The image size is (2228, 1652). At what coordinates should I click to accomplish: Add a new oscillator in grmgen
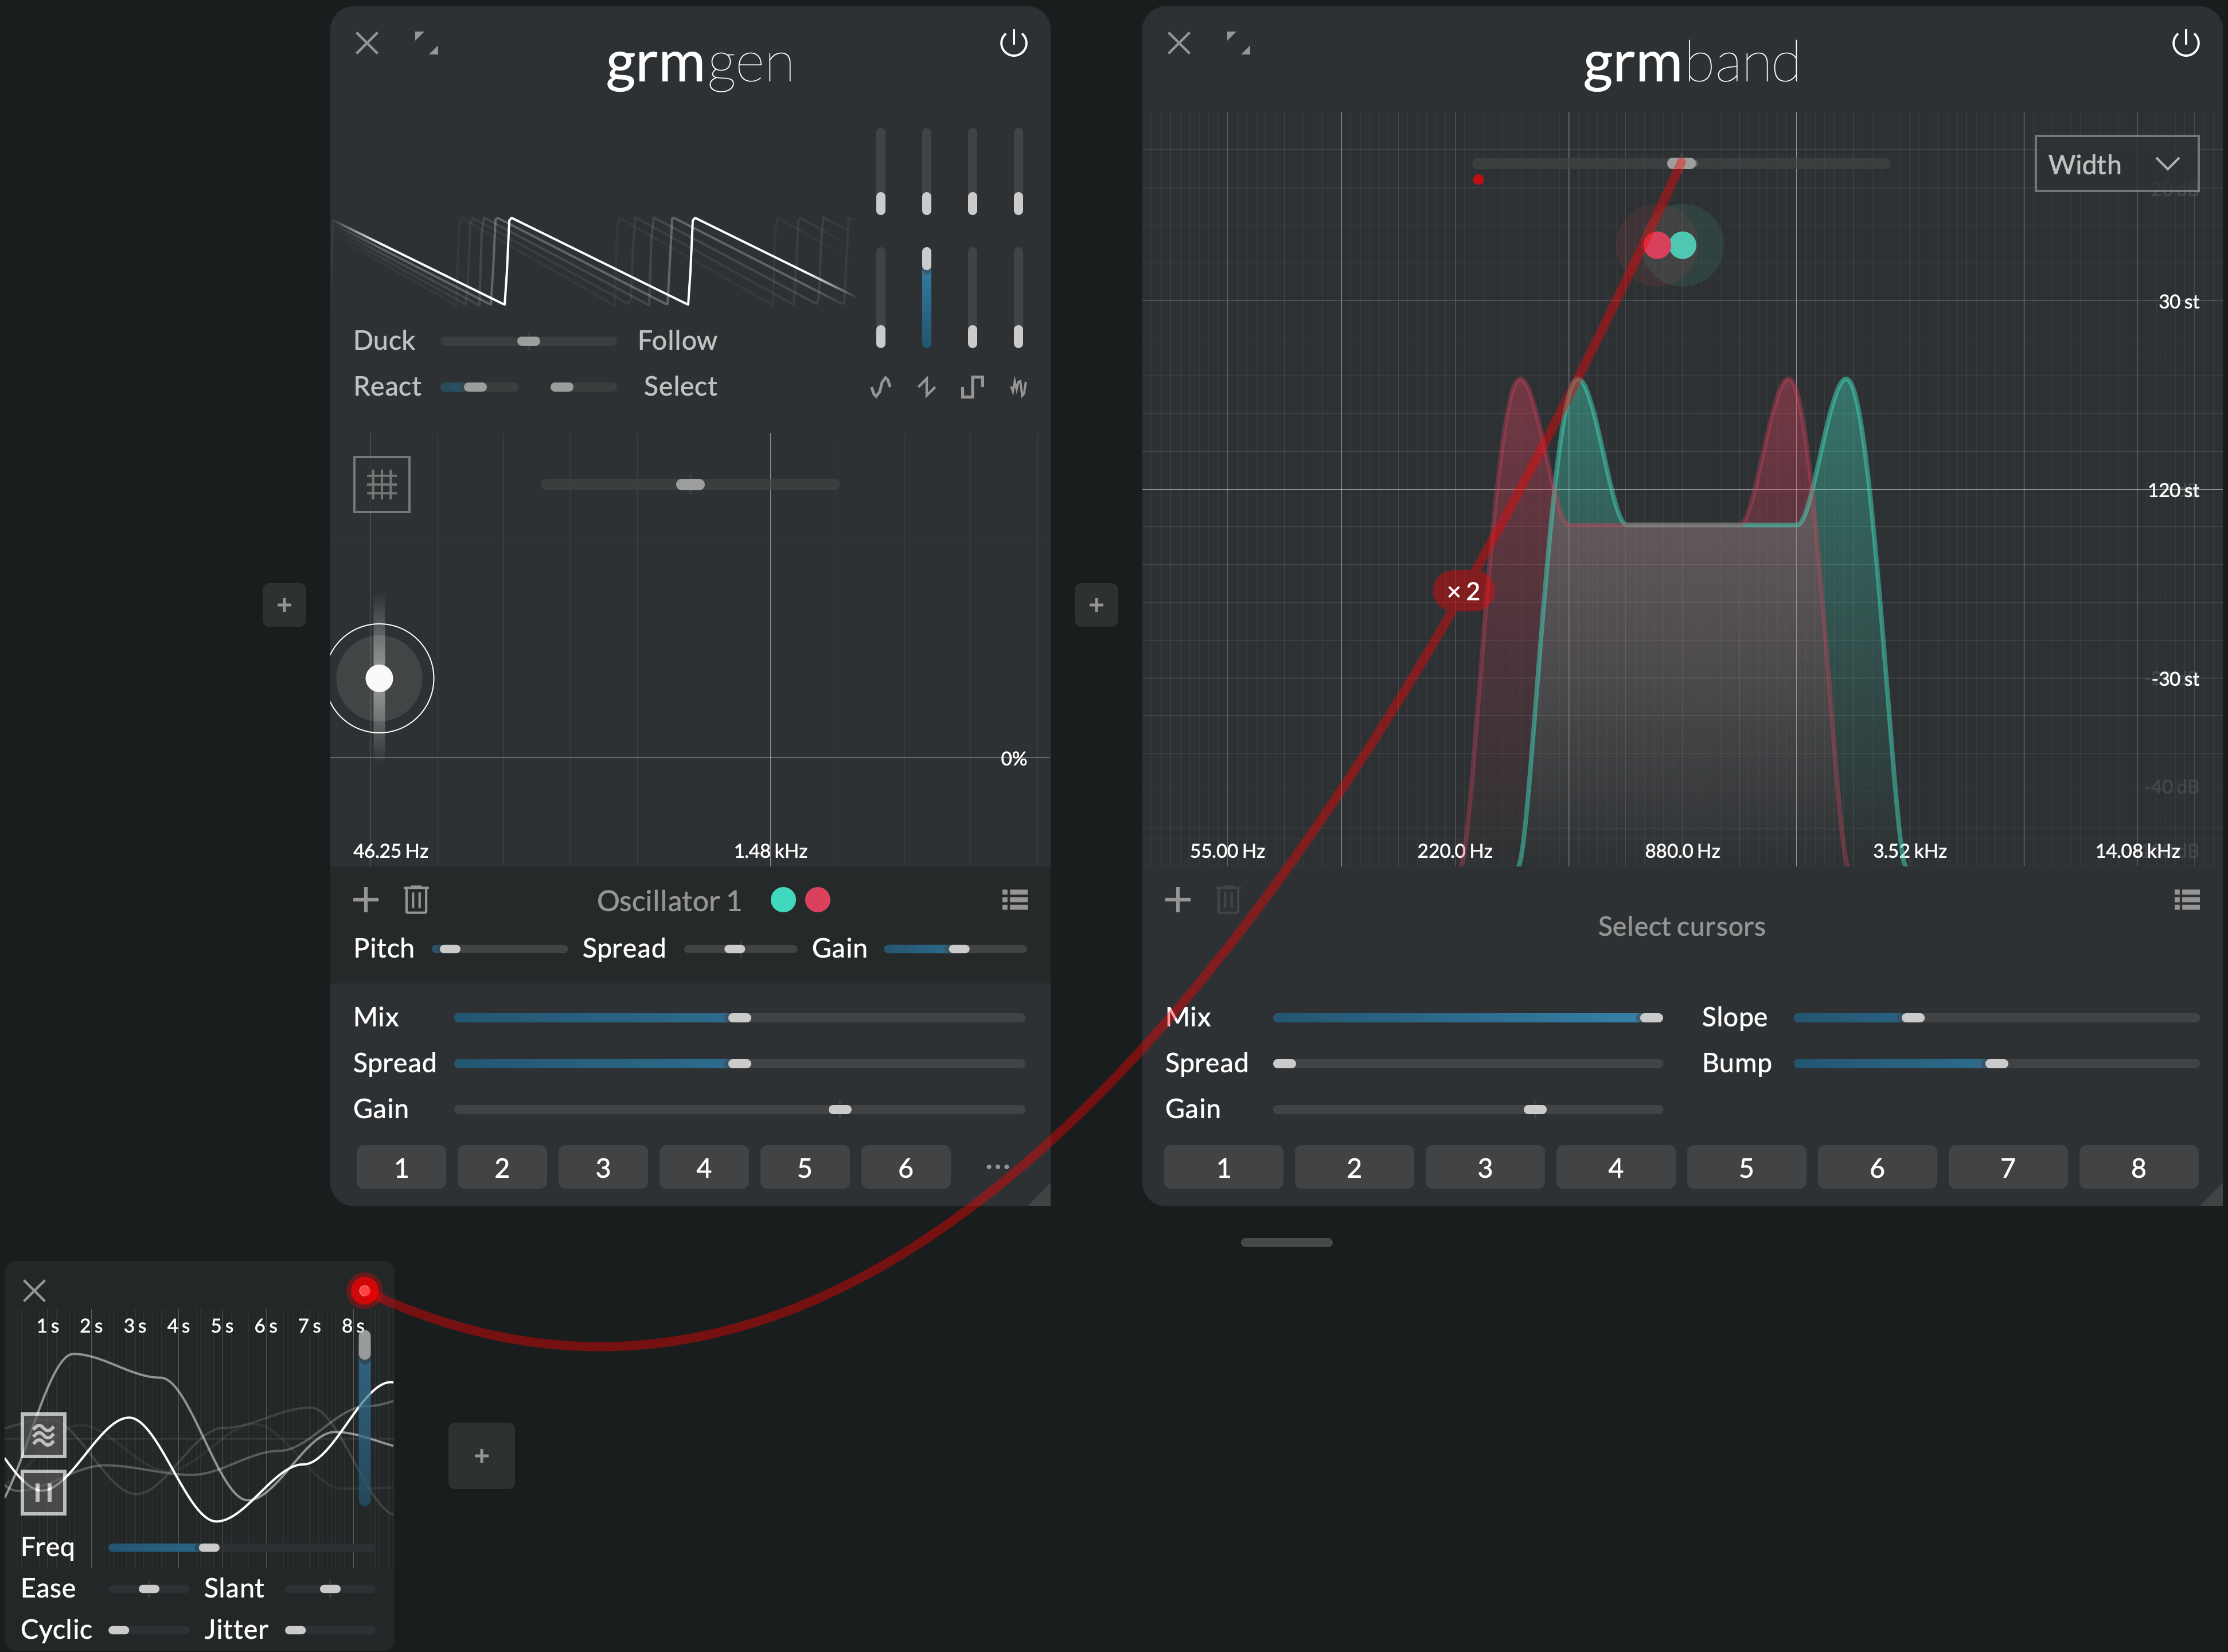point(366,900)
